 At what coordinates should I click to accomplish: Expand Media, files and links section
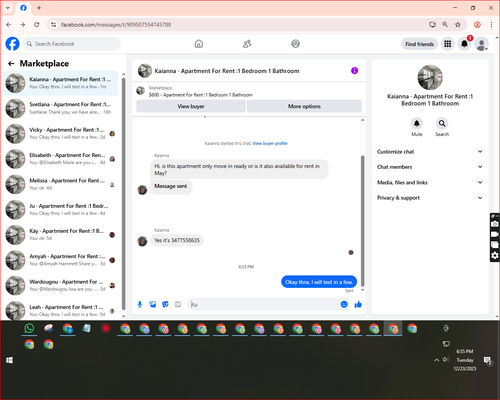pos(430,182)
